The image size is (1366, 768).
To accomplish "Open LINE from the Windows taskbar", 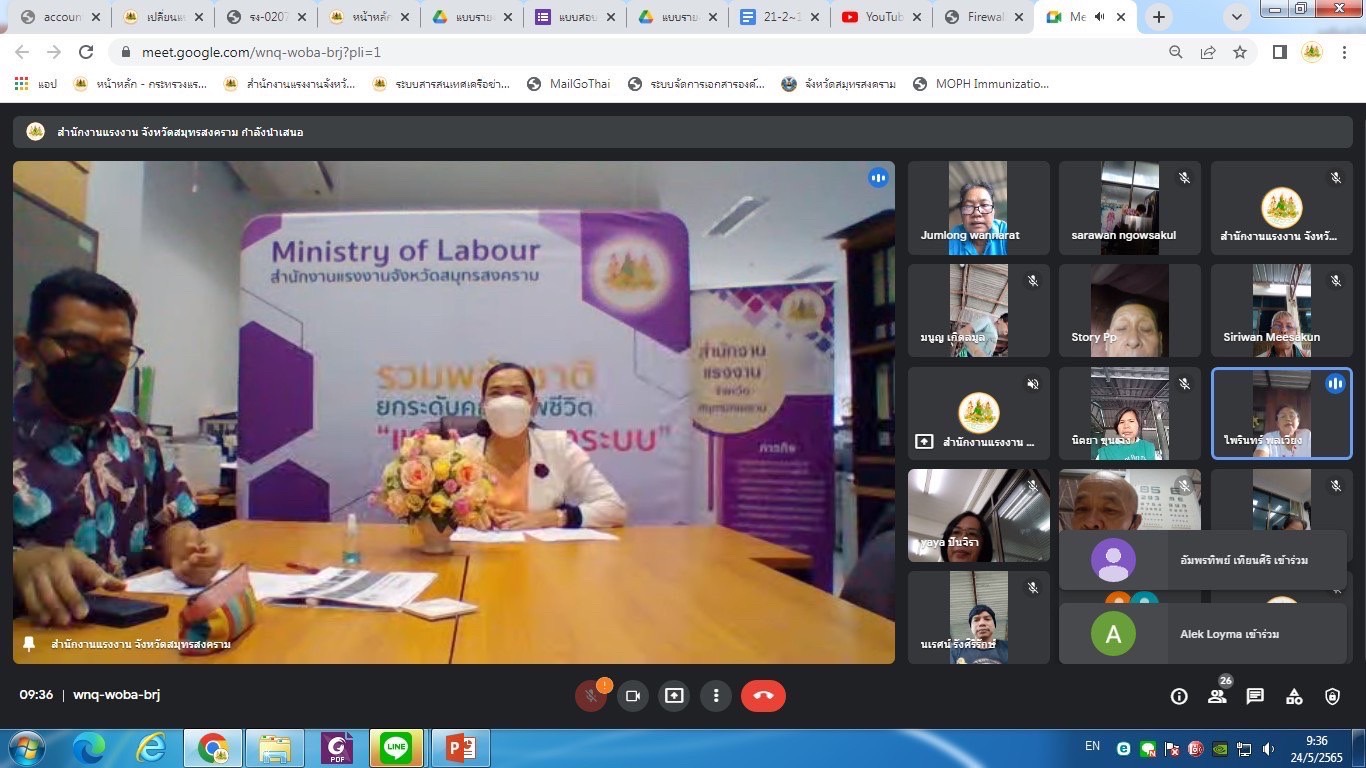I will [x=396, y=748].
